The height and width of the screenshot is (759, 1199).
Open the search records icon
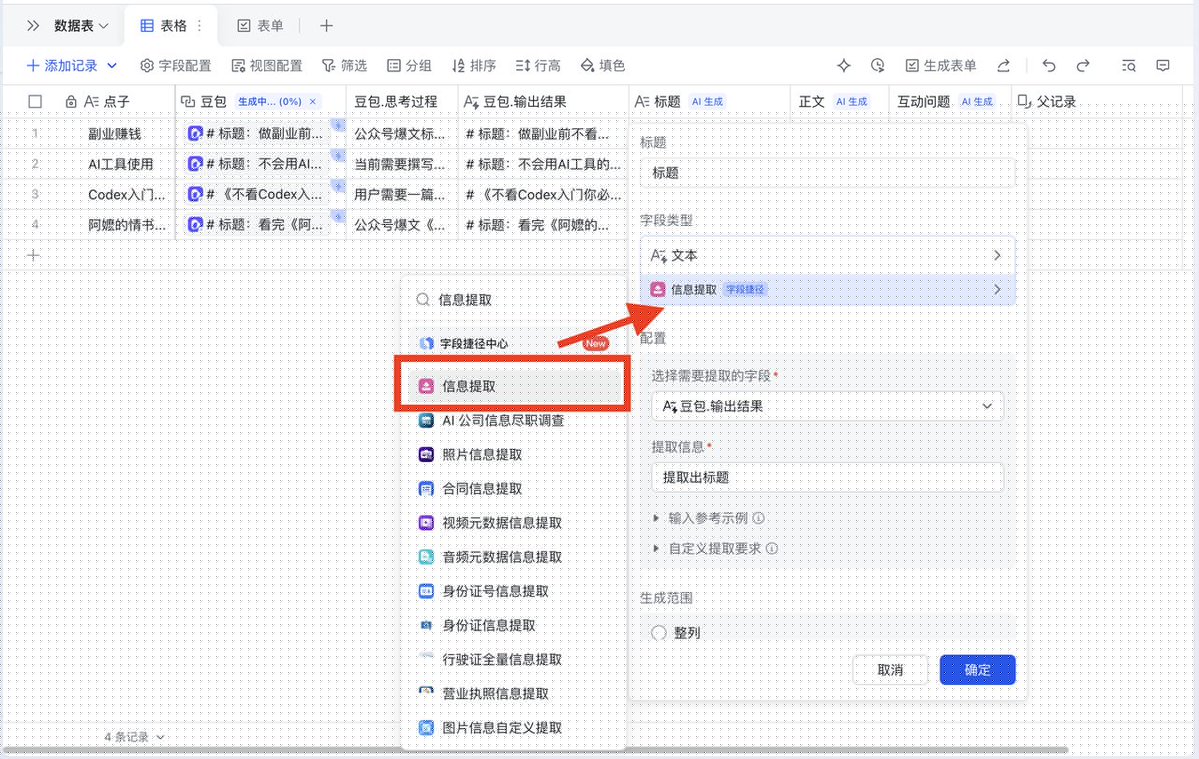[1129, 66]
